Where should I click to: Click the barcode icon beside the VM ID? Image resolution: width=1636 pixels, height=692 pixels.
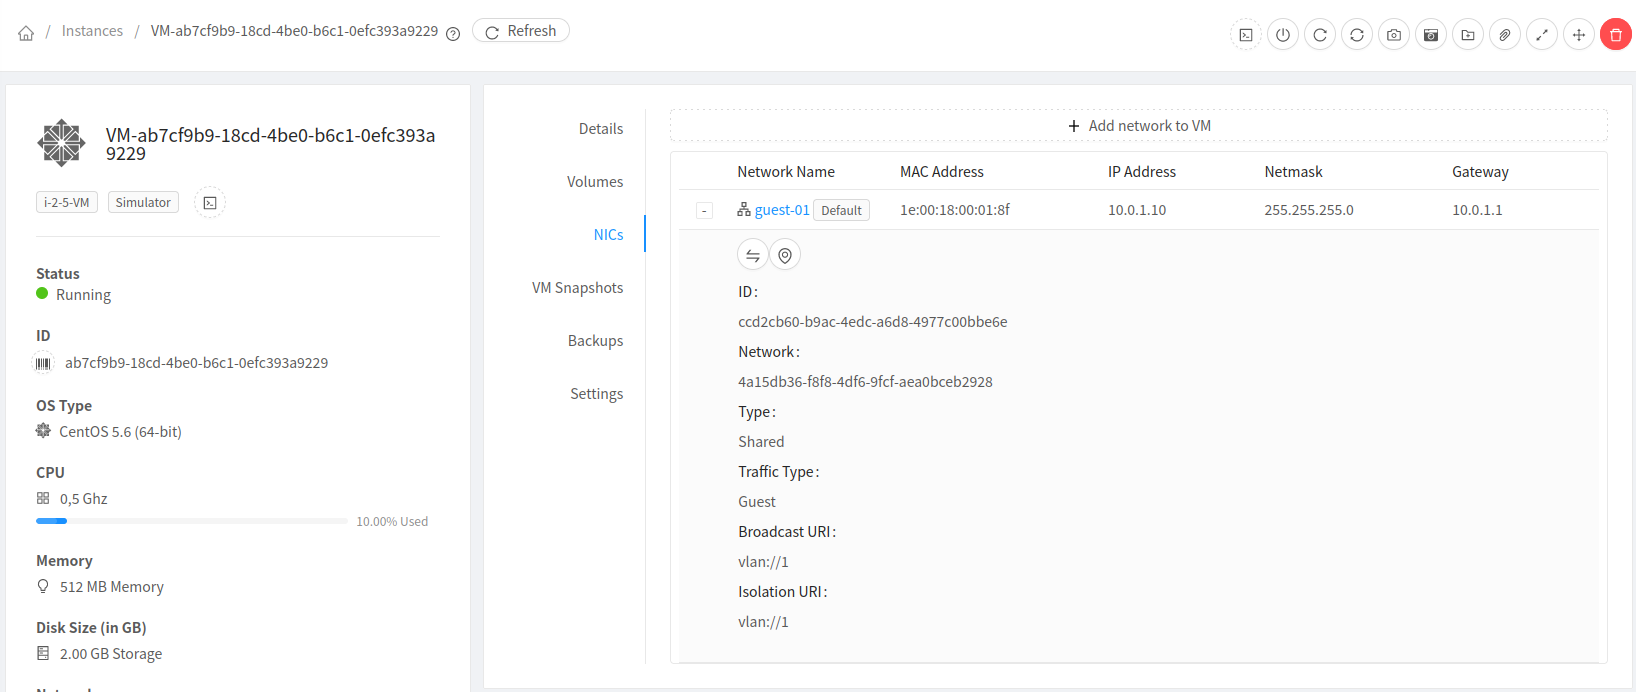coord(43,363)
